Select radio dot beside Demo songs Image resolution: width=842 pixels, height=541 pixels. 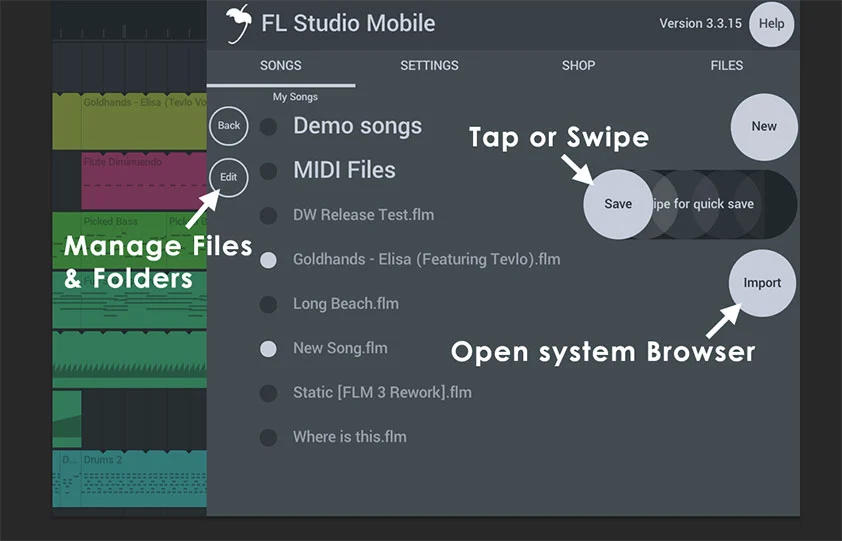click(x=268, y=127)
